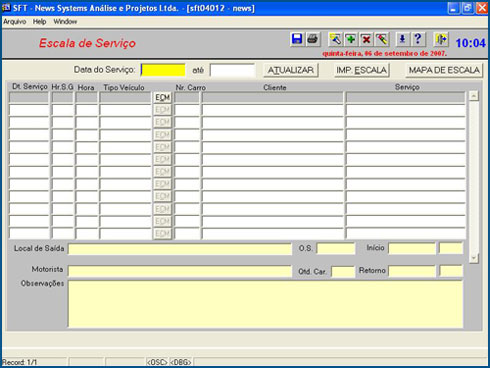Click the pencil clear record icon
490x368 pixels.
(382, 39)
